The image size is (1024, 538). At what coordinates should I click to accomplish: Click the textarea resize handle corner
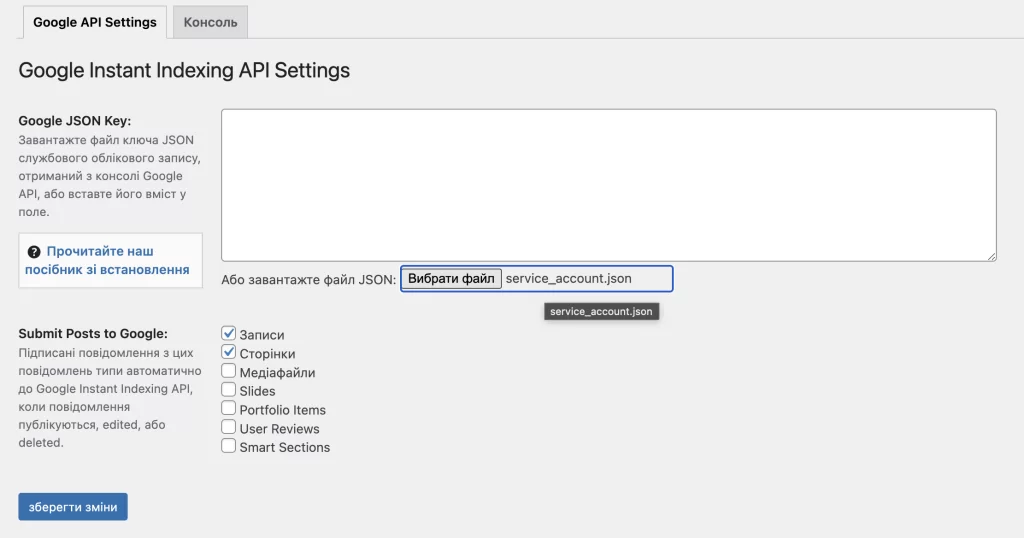991,257
